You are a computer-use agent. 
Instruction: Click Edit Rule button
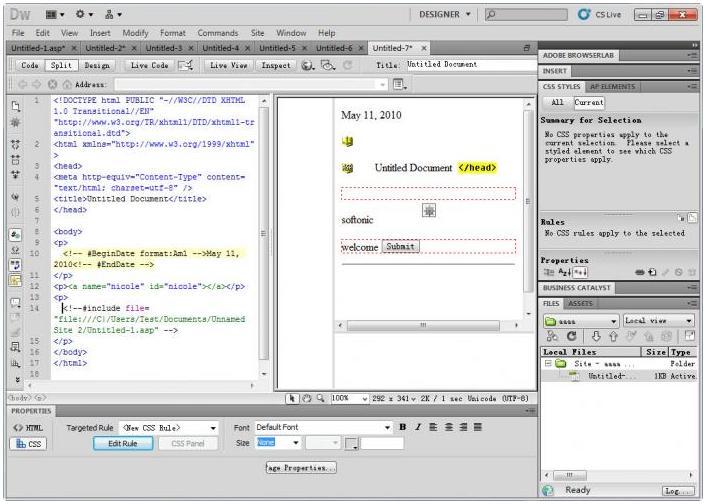pos(123,444)
